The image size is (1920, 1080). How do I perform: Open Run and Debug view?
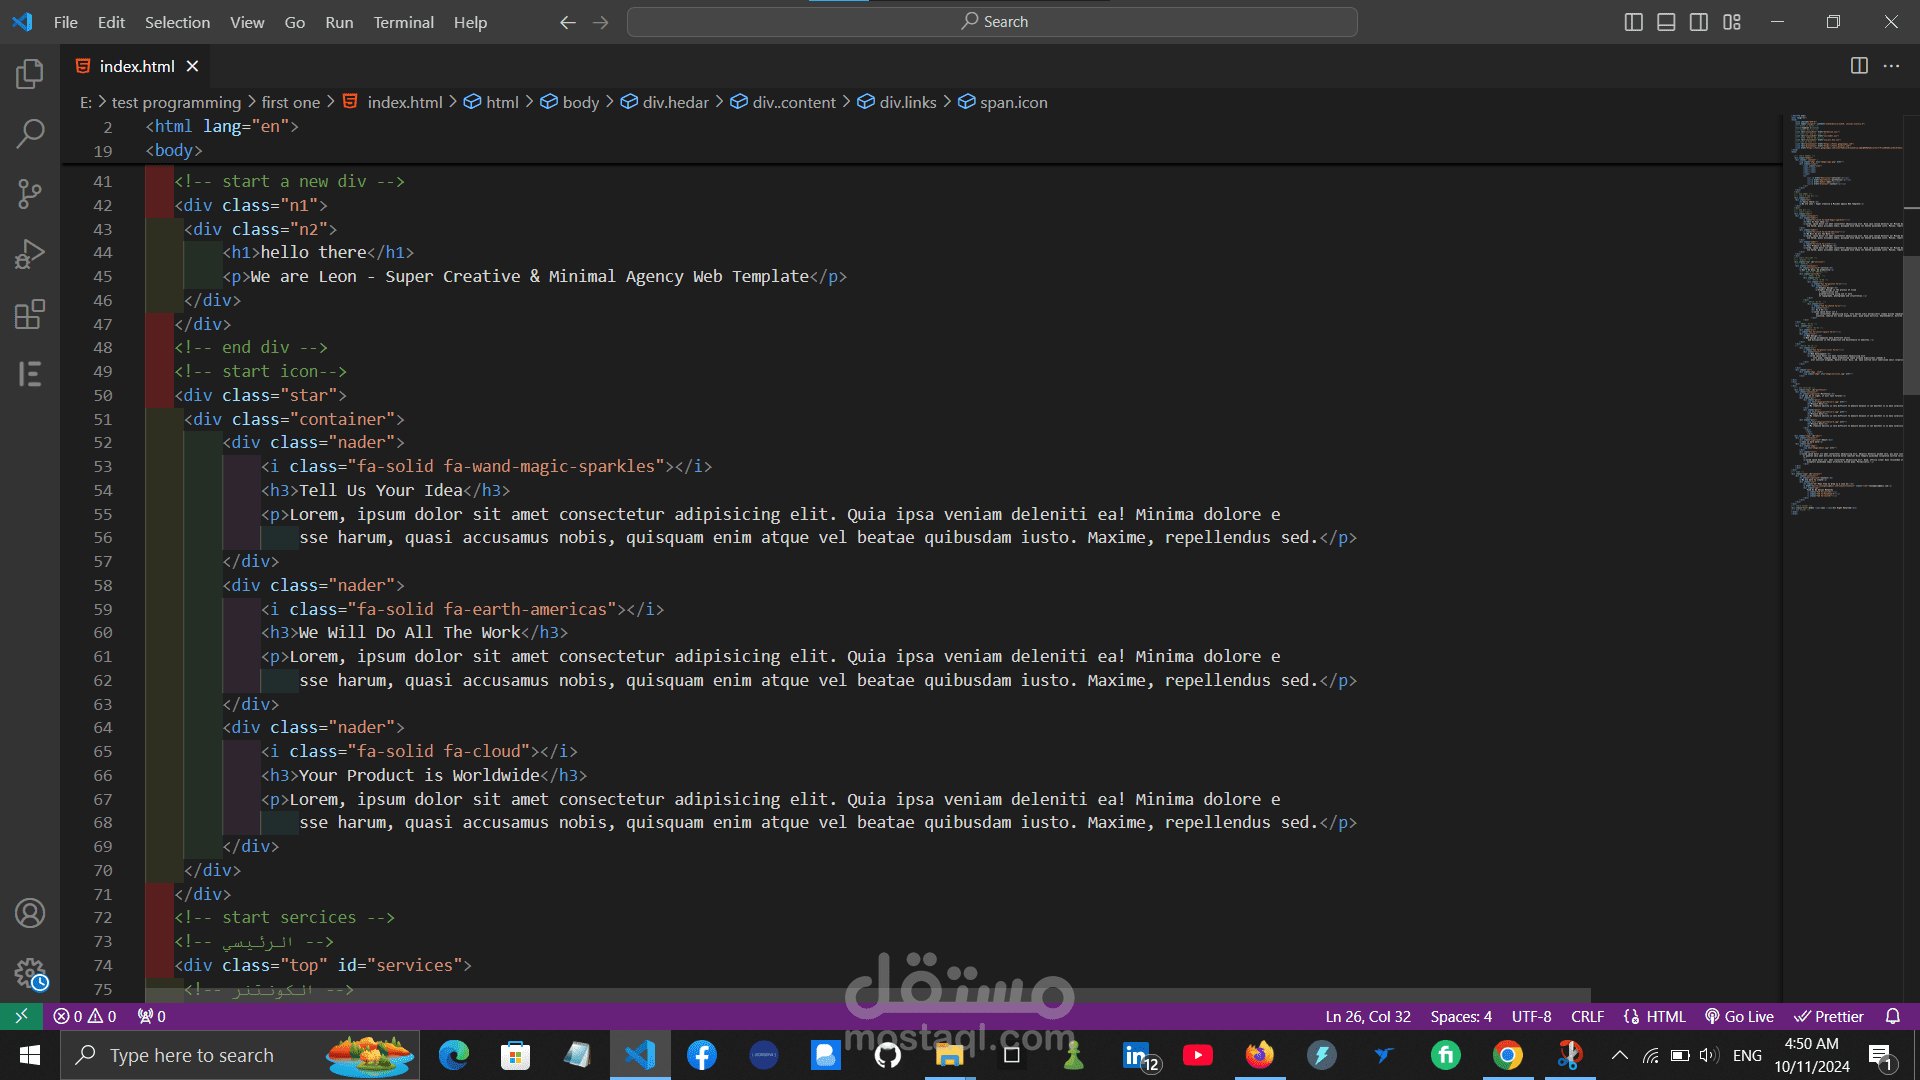30,254
